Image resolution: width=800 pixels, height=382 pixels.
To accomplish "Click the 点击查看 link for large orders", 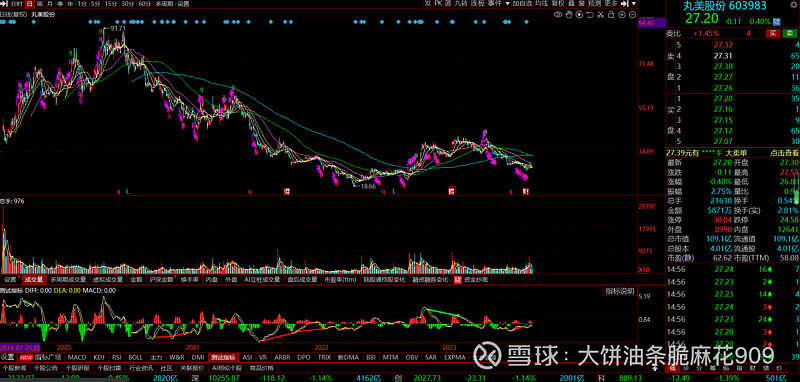I will [x=784, y=152].
